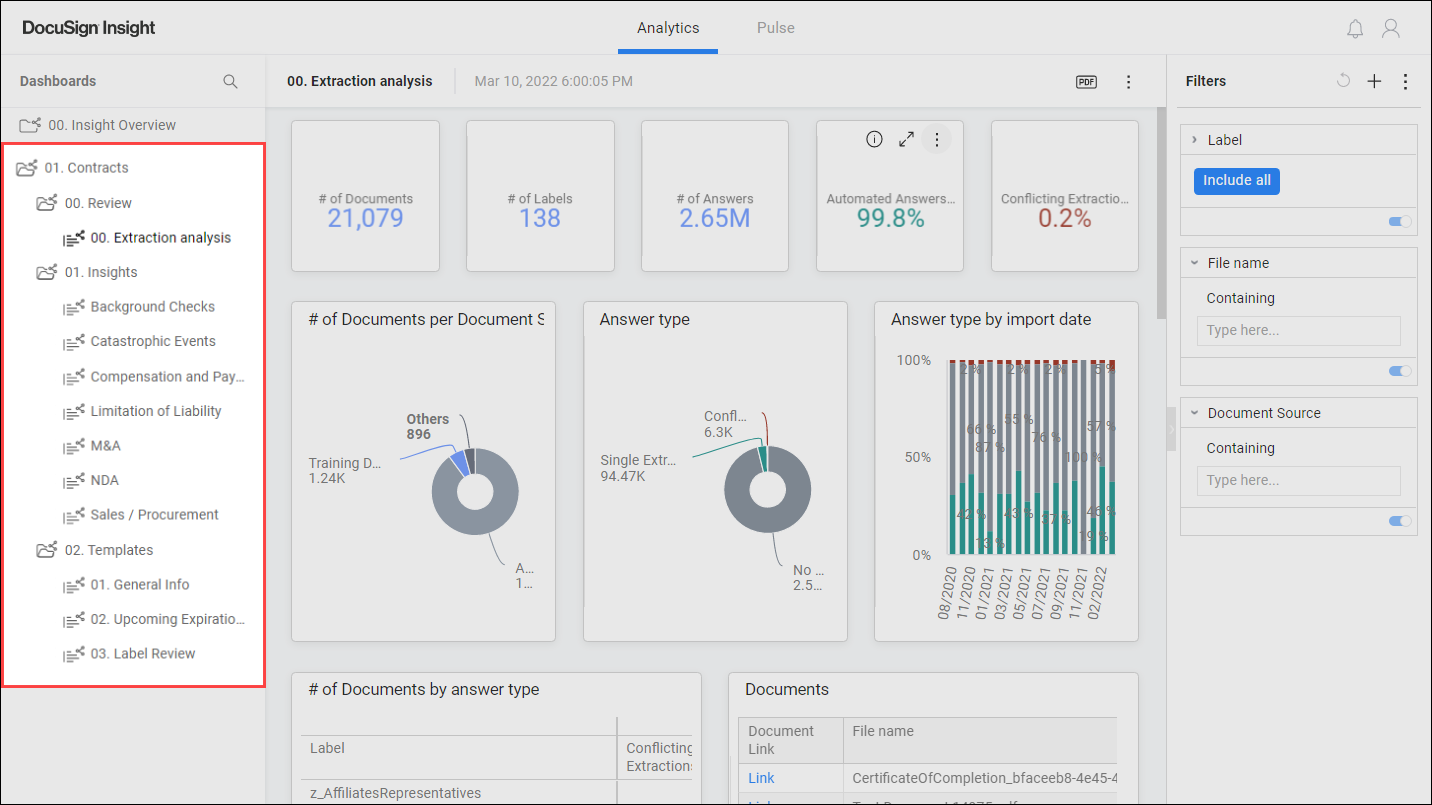Expand the Automated Answers widget to fullscreen
Screen dimensions: 1432x805
906,140
